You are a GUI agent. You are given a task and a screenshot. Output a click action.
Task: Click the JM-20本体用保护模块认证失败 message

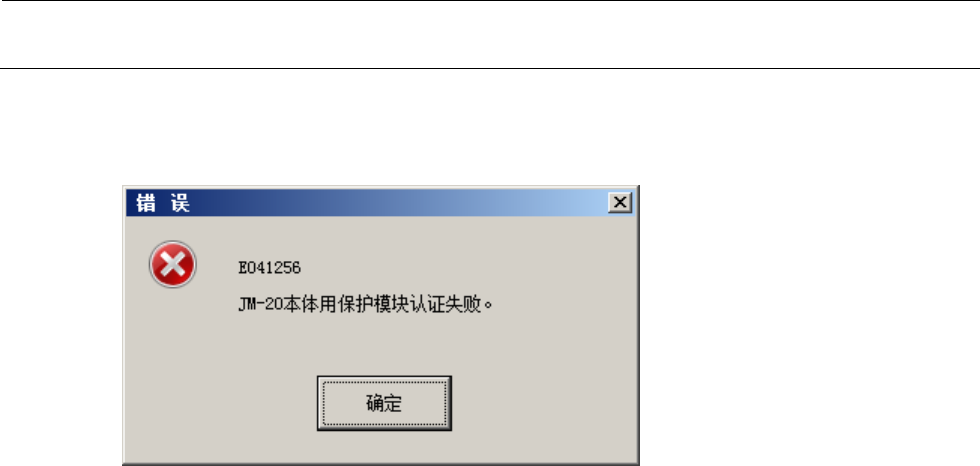[x=366, y=304]
